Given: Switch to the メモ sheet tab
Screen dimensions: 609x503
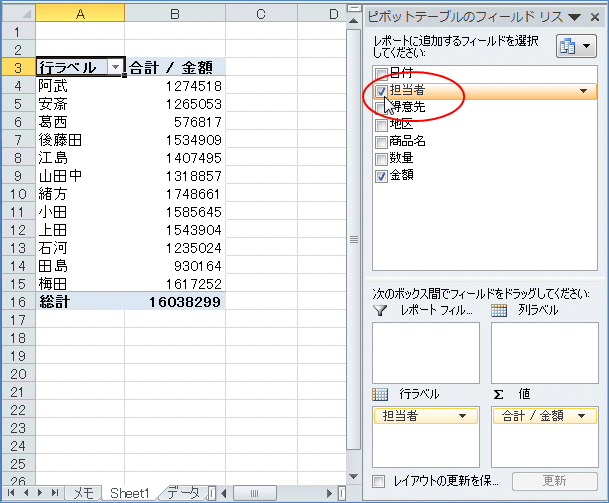Looking at the screenshot, I should pos(83,493).
